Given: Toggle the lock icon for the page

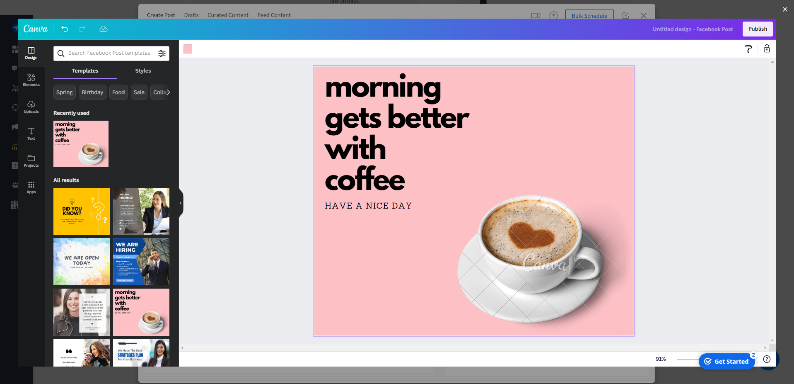Looking at the screenshot, I should click(767, 49).
